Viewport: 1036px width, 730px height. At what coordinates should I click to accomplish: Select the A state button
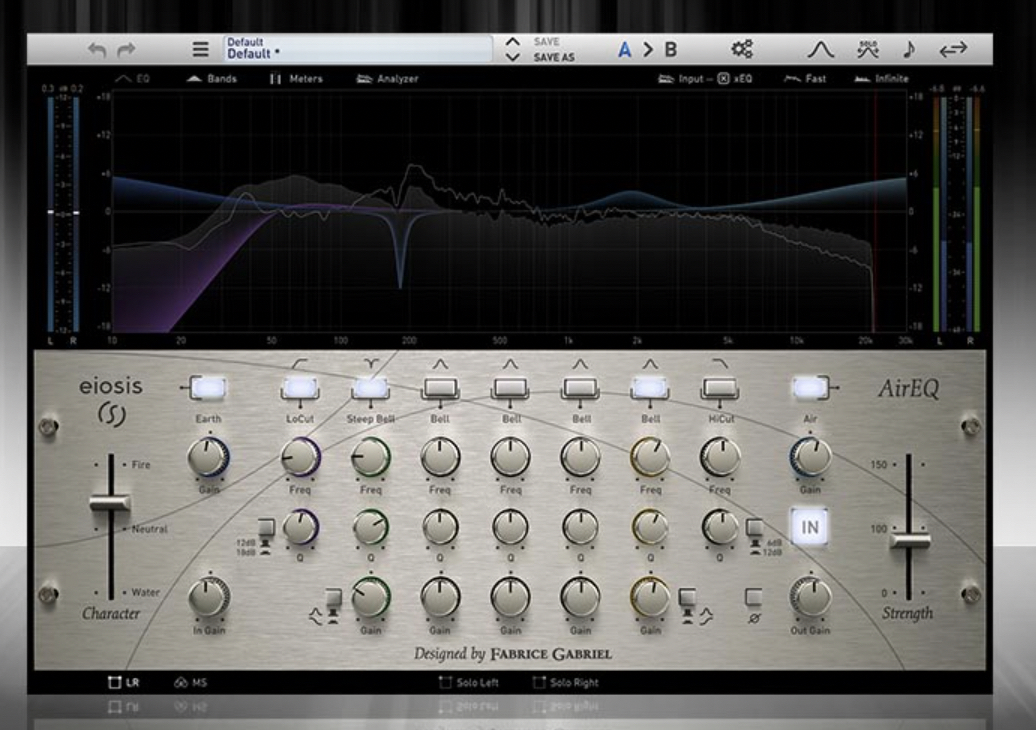coord(624,50)
